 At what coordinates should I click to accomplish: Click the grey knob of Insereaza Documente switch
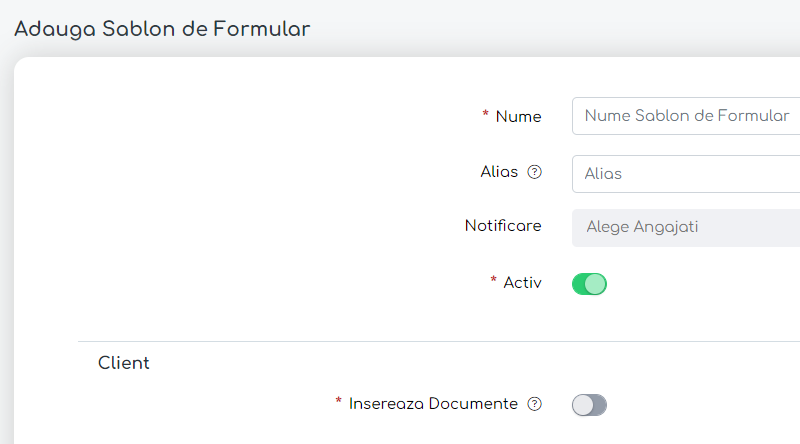[x=582, y=405]
